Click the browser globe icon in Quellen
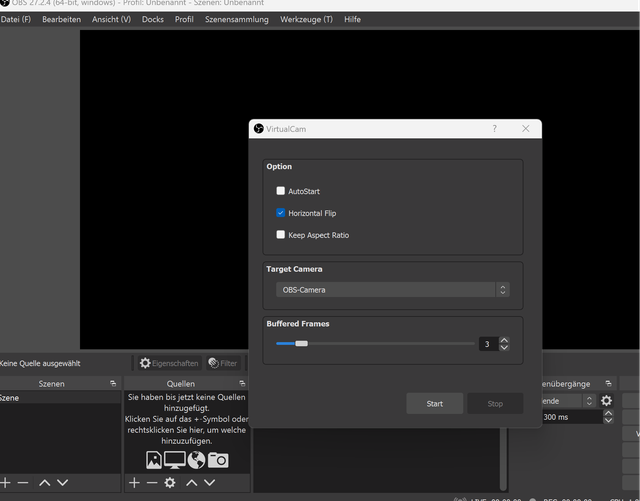The image size is (640, 501). (x=196, y=460)
